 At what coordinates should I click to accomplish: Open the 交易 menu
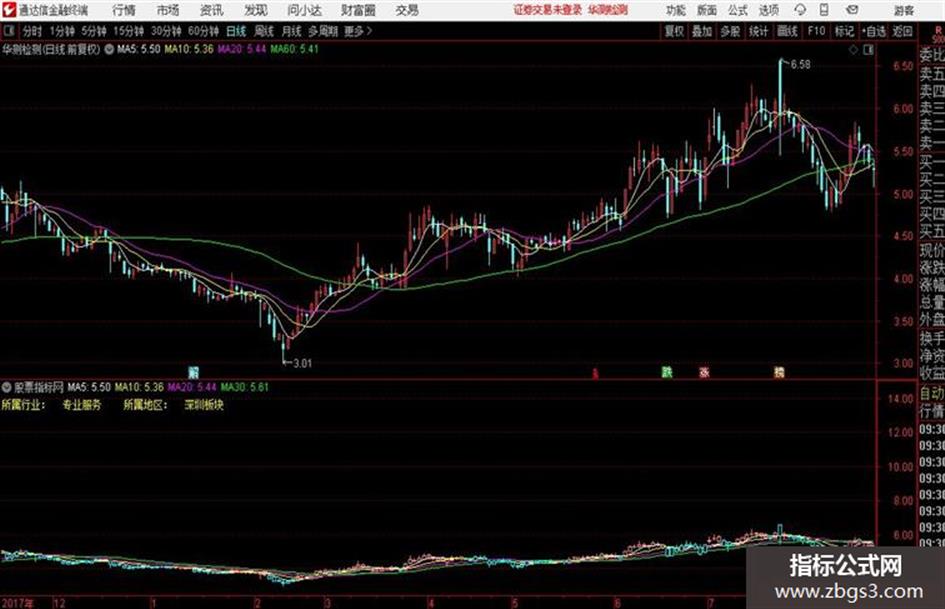pos(407,10)
